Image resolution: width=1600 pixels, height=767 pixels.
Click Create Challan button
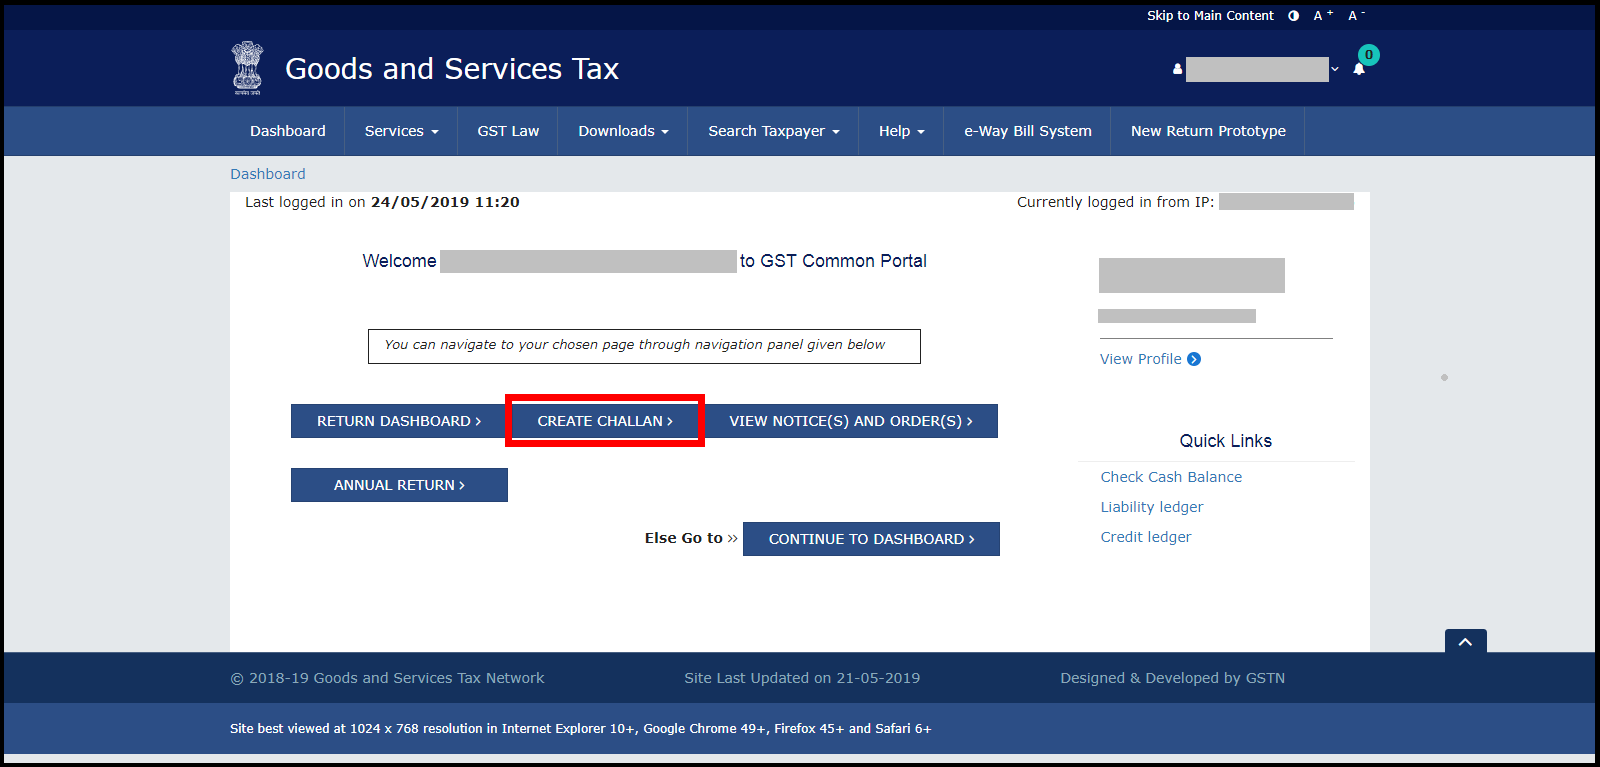605,421
